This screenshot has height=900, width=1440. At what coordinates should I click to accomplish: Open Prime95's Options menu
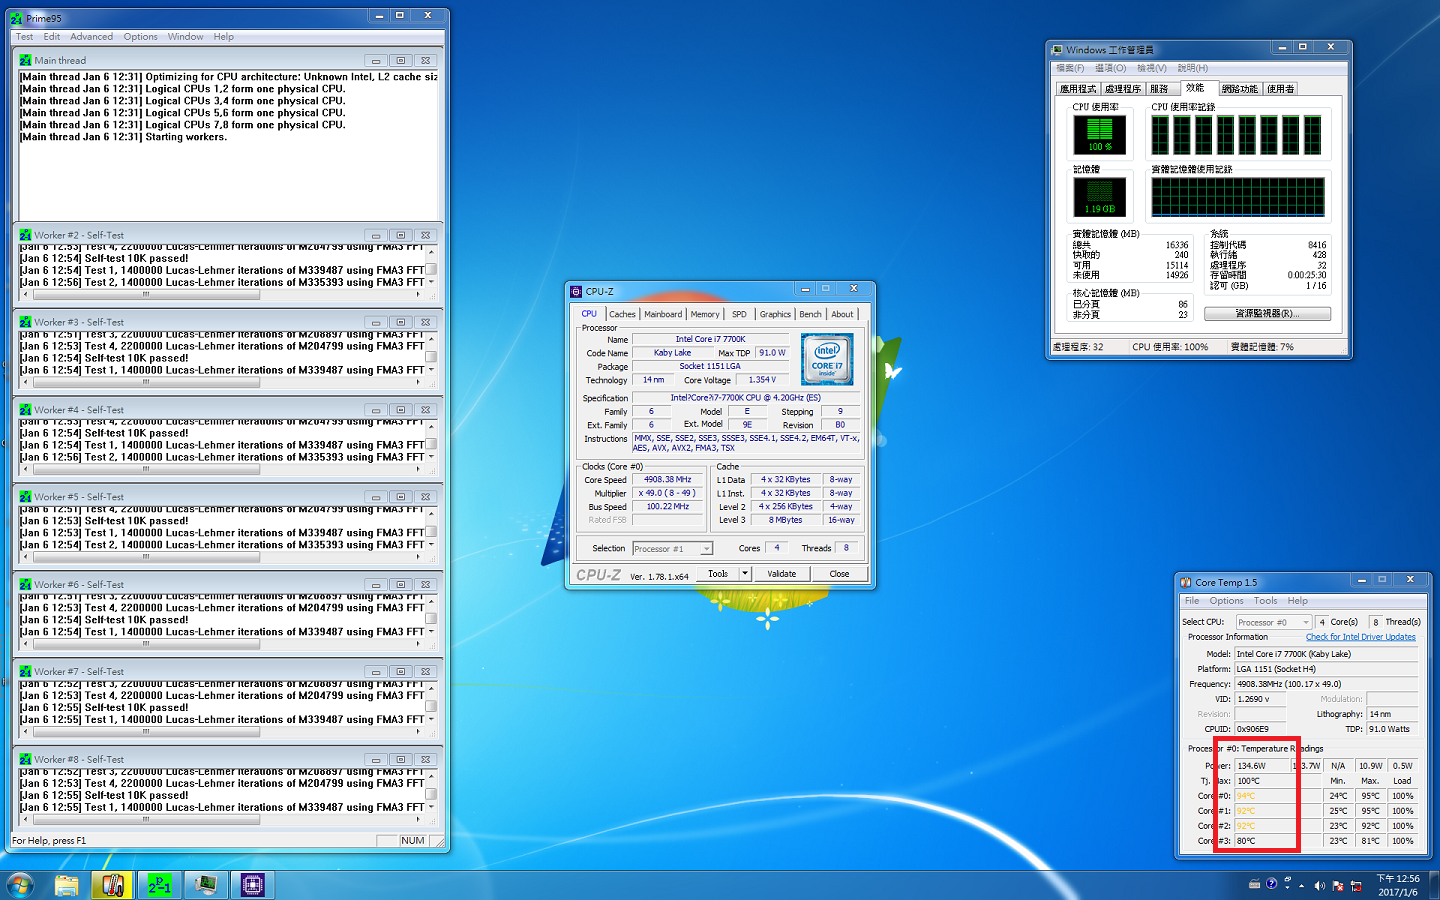[x=141, y=37]
